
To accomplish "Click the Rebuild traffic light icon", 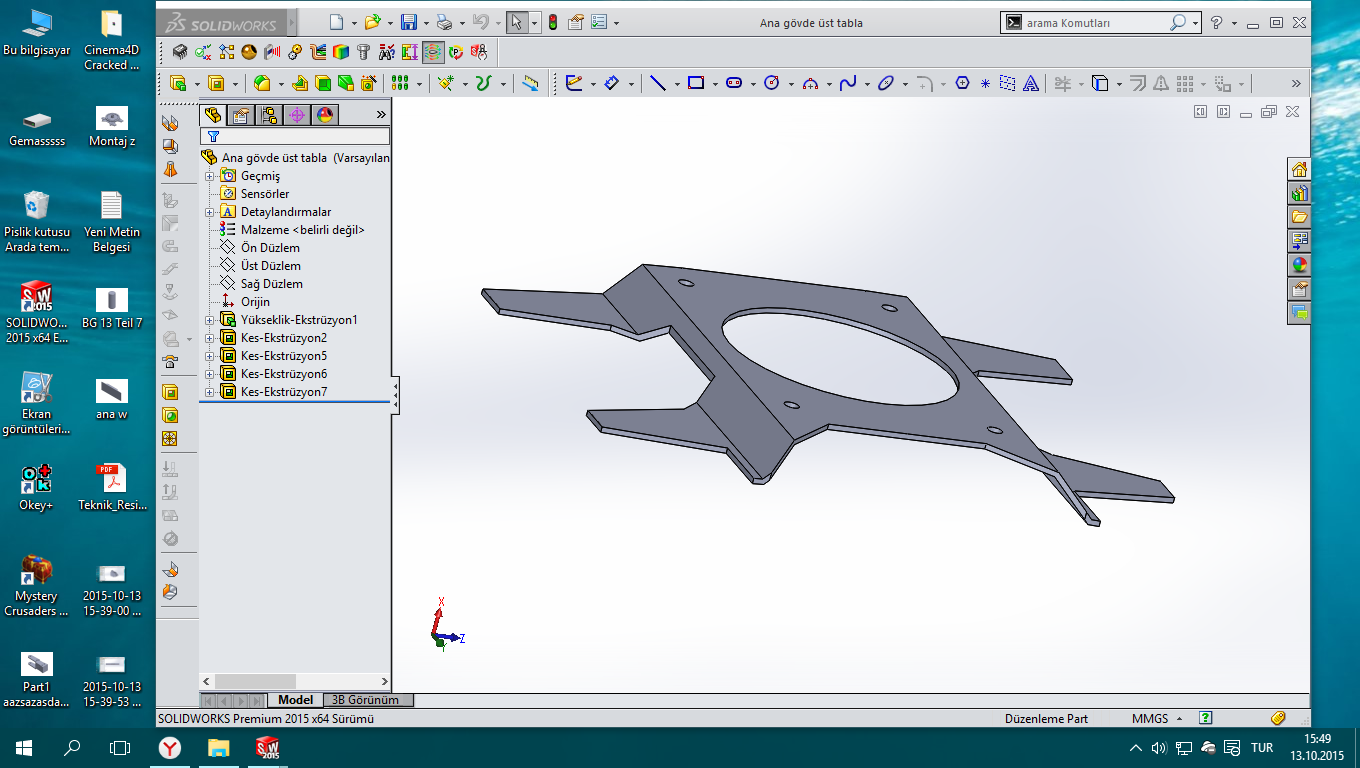I will pyautogui.click(x=552, y=22).
